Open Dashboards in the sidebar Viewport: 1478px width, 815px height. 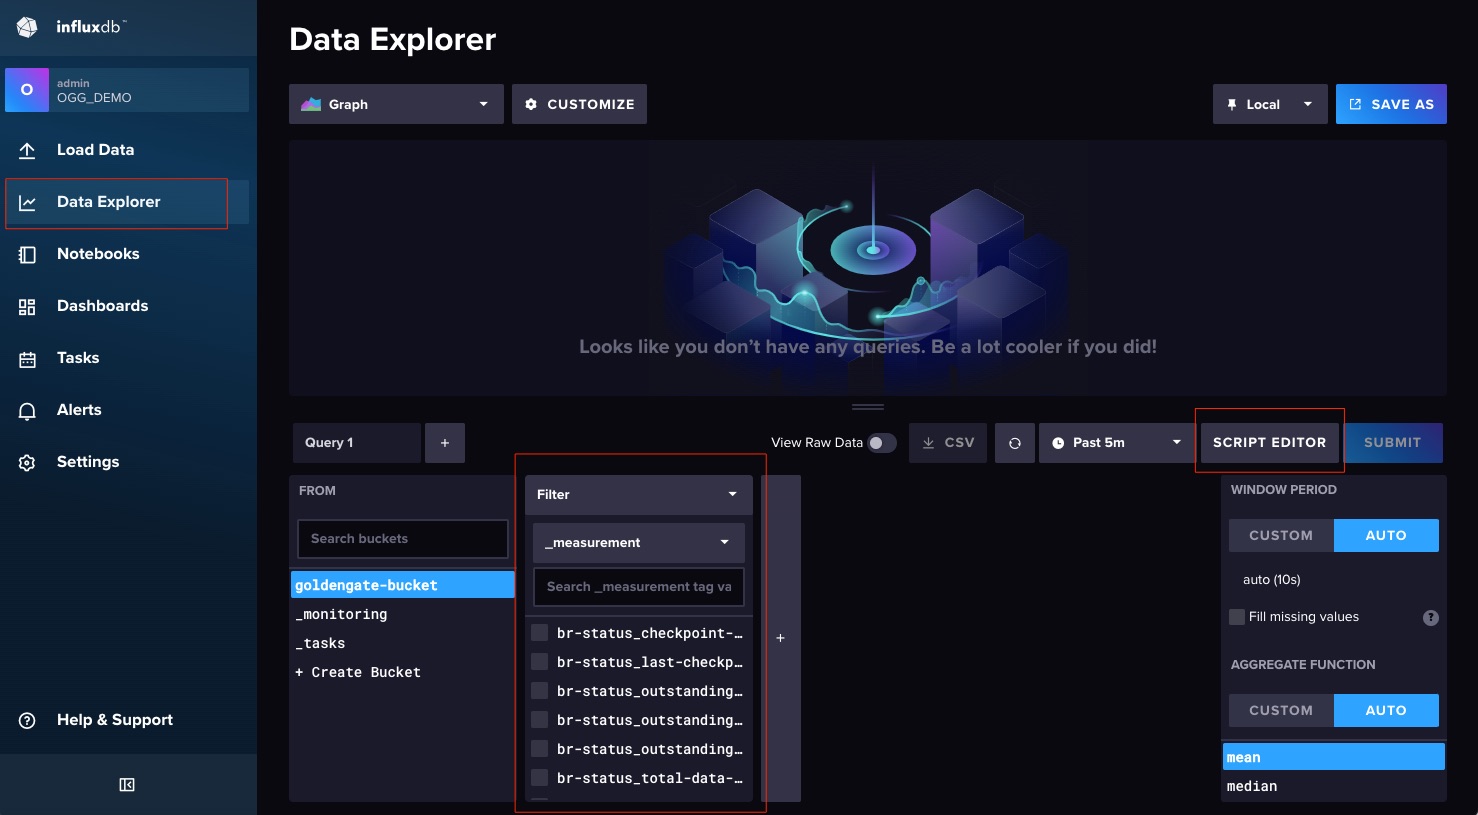[102, 306]
